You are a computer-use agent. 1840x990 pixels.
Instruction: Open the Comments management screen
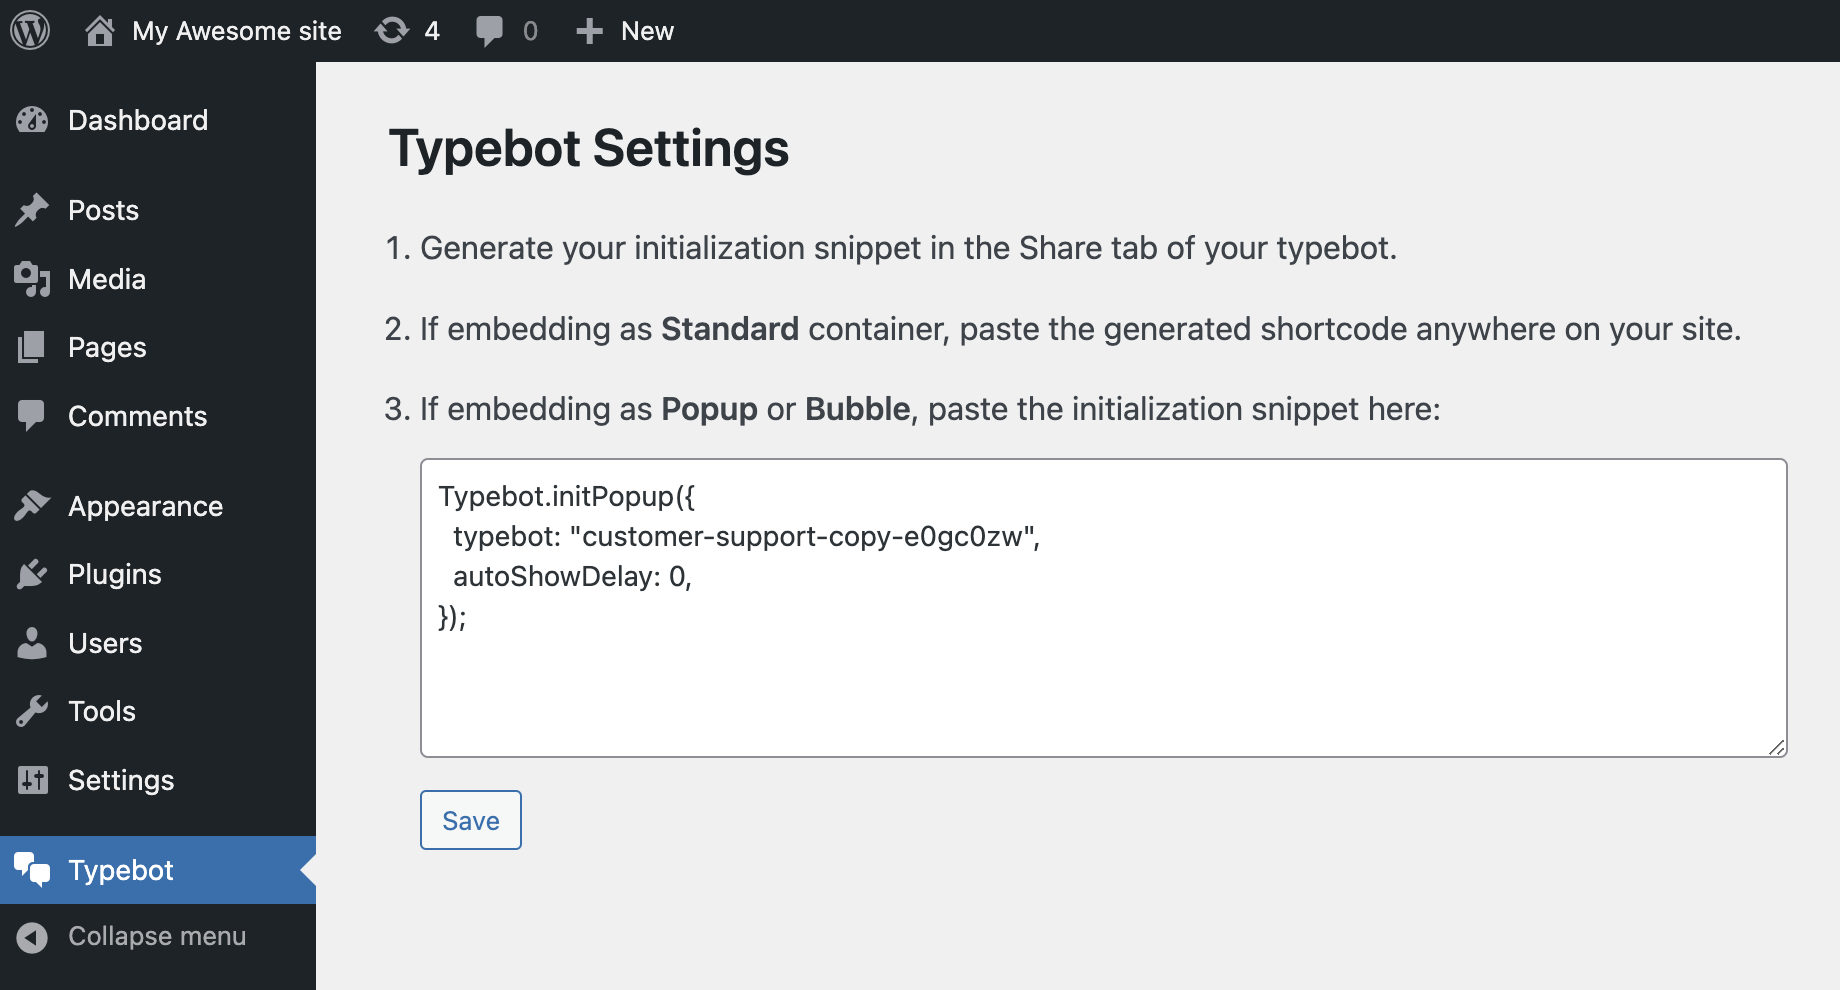[137, 416]
